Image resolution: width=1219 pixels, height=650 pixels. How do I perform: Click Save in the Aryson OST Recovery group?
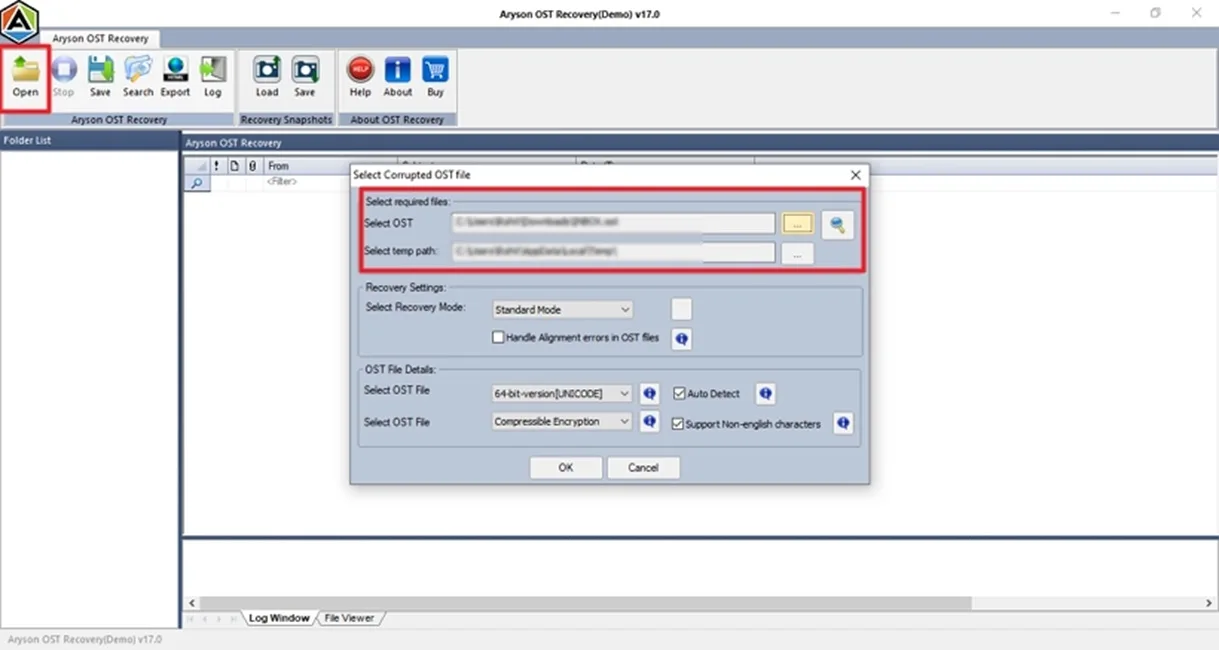tap(100, 77)
